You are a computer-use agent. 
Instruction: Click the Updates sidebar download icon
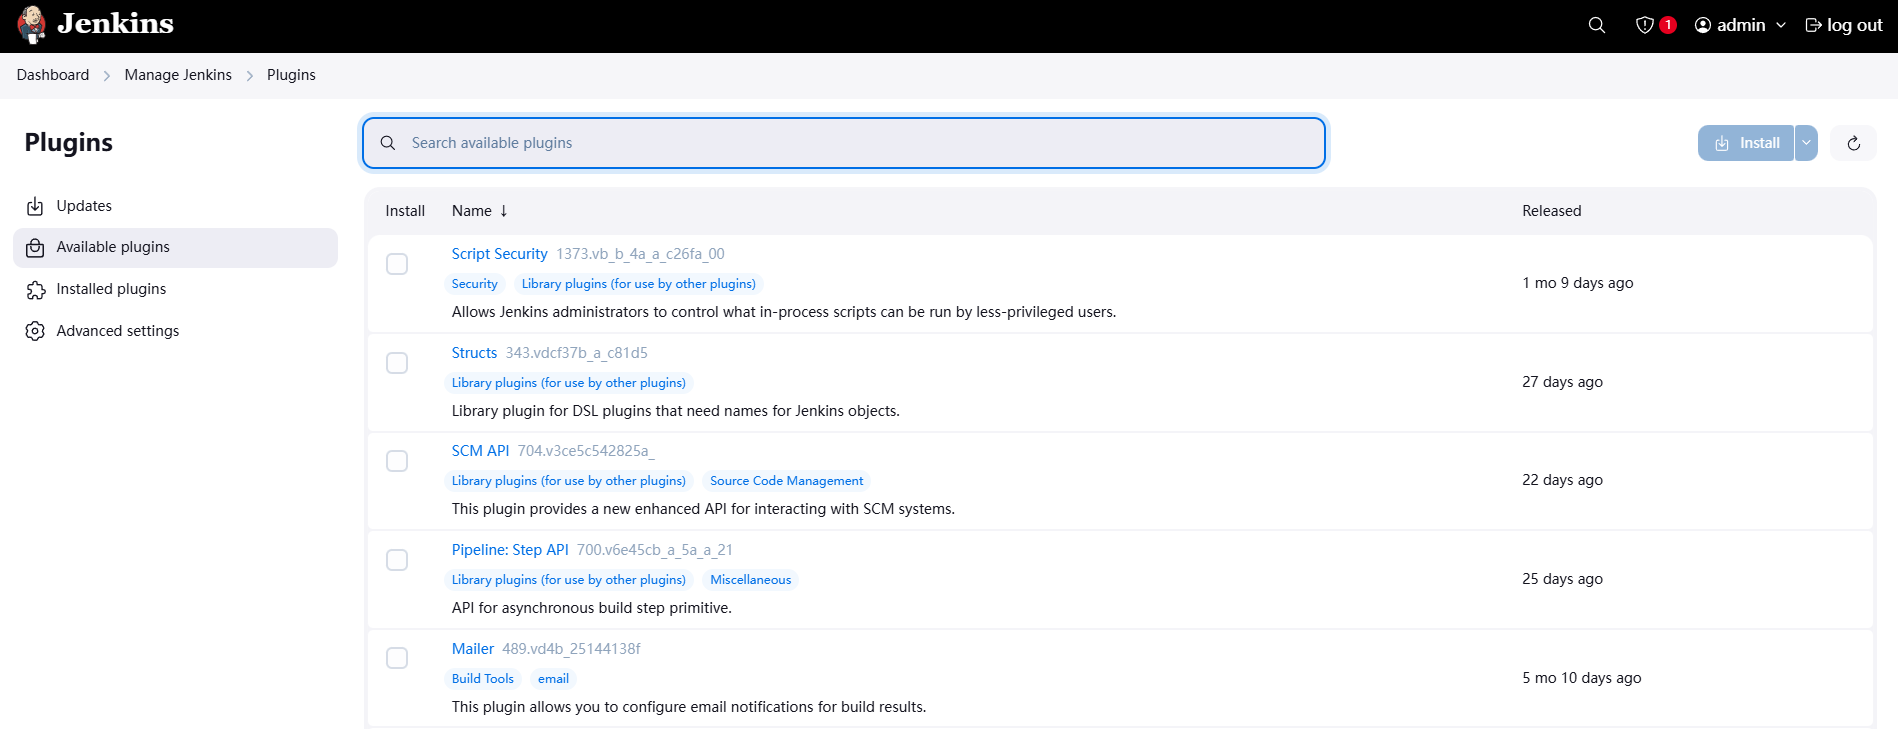pos(35,206)
